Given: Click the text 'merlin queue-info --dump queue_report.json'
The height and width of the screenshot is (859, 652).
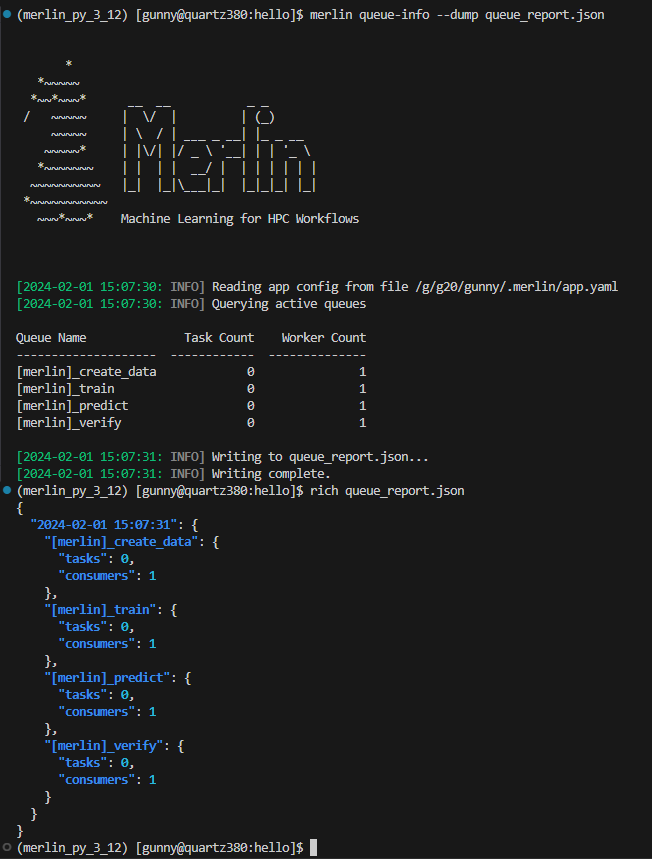Looking at the screenshot, I should pos(457,15).
